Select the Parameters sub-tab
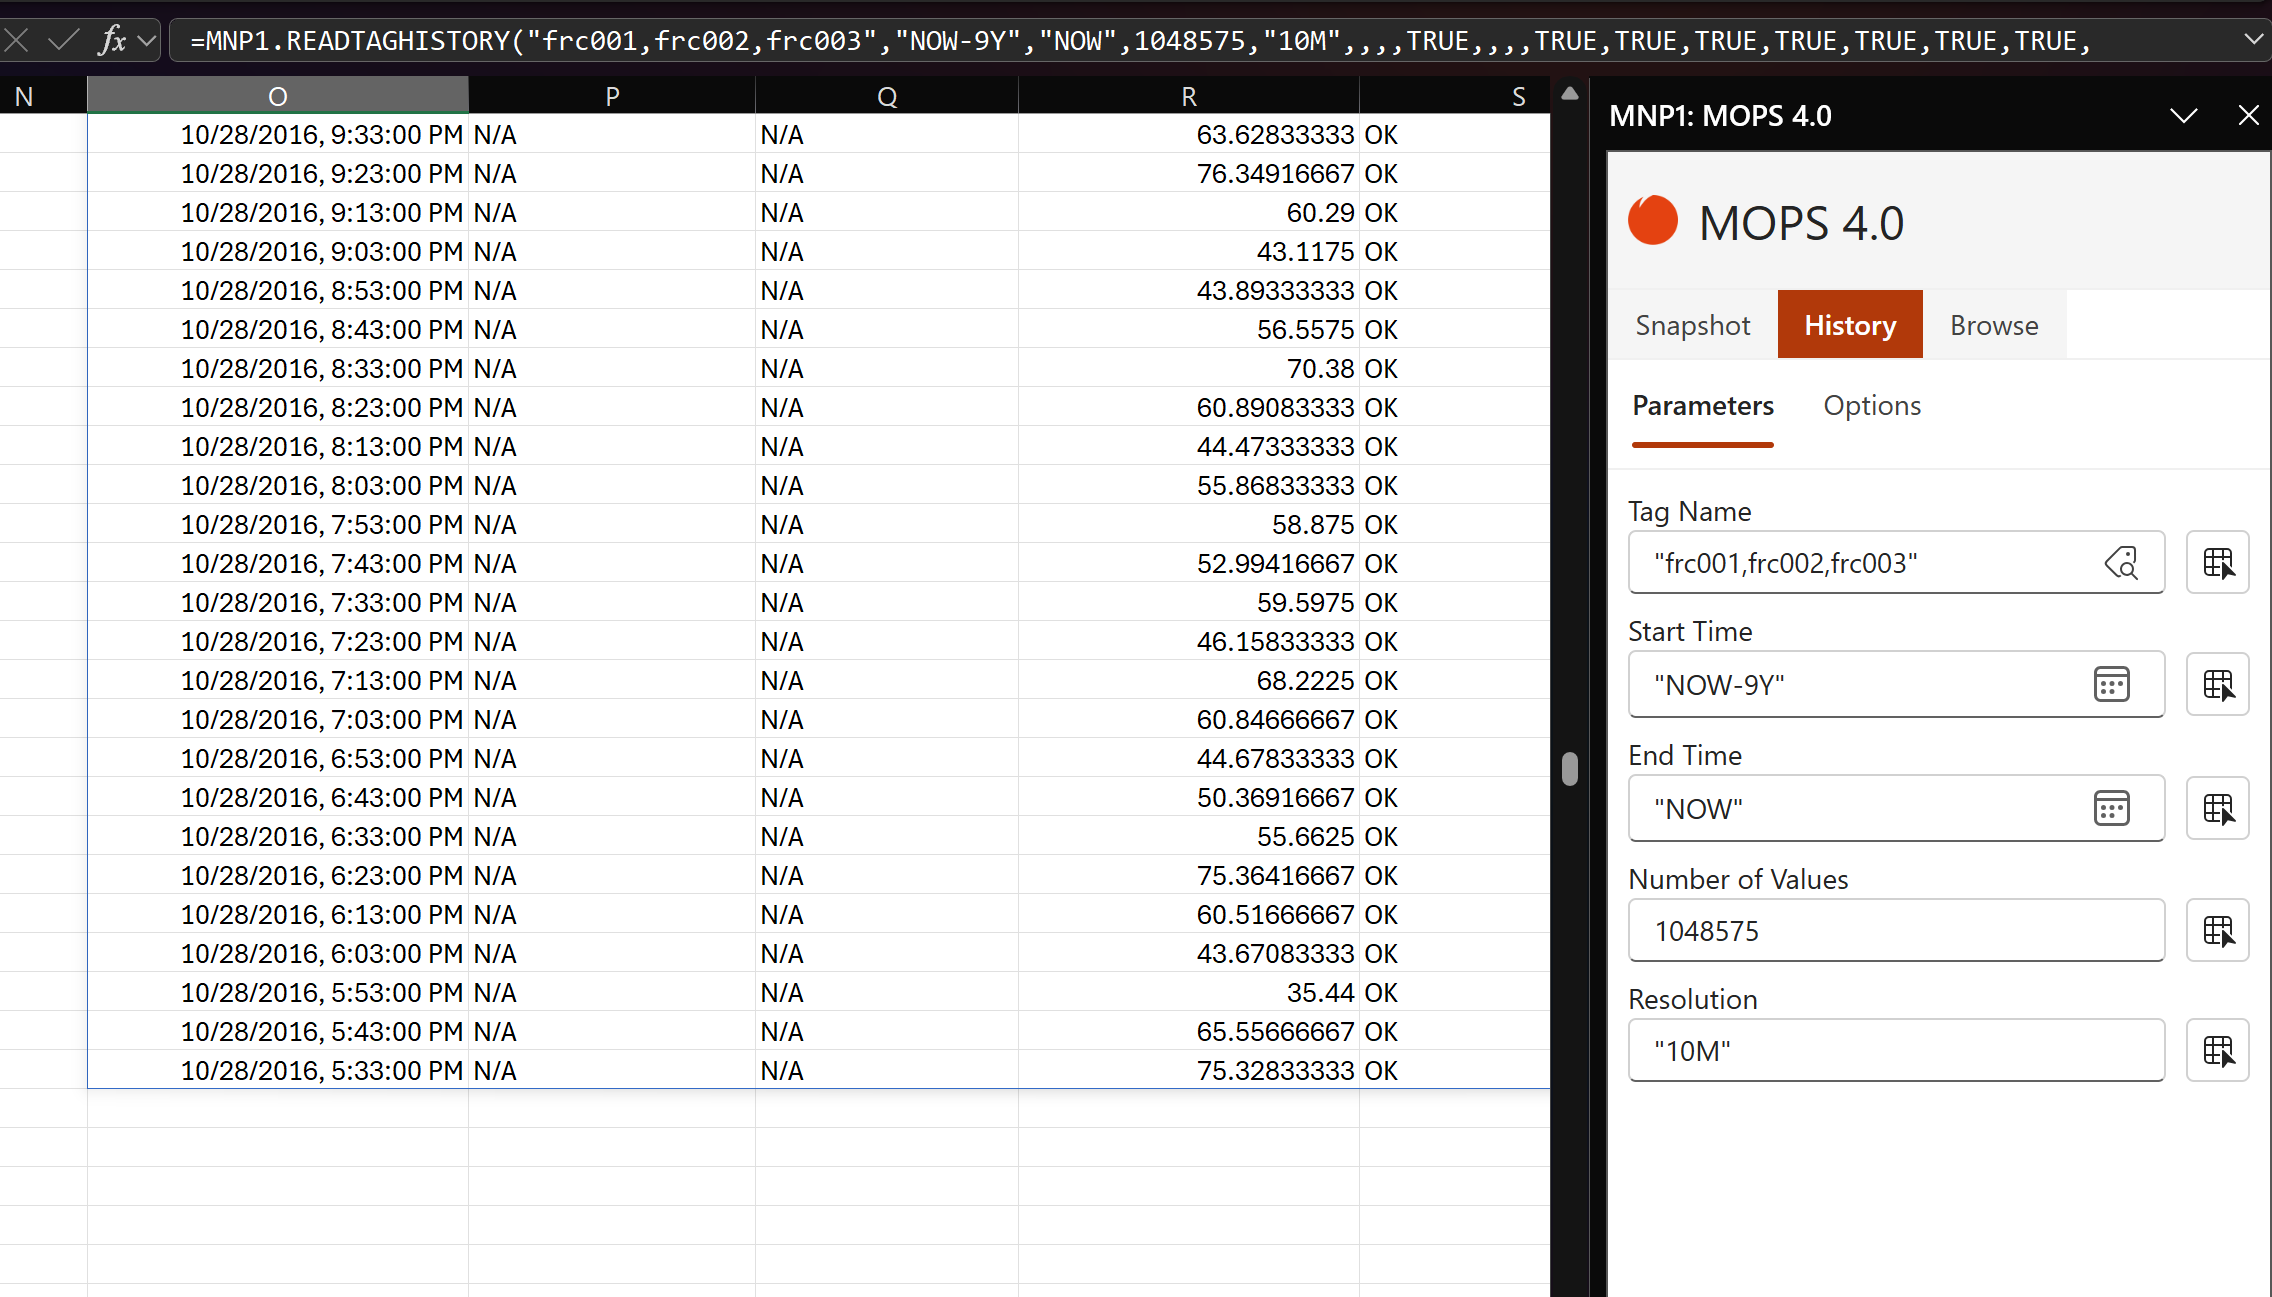Screen dimensions: 2272x1297 tap(1702, 406)
